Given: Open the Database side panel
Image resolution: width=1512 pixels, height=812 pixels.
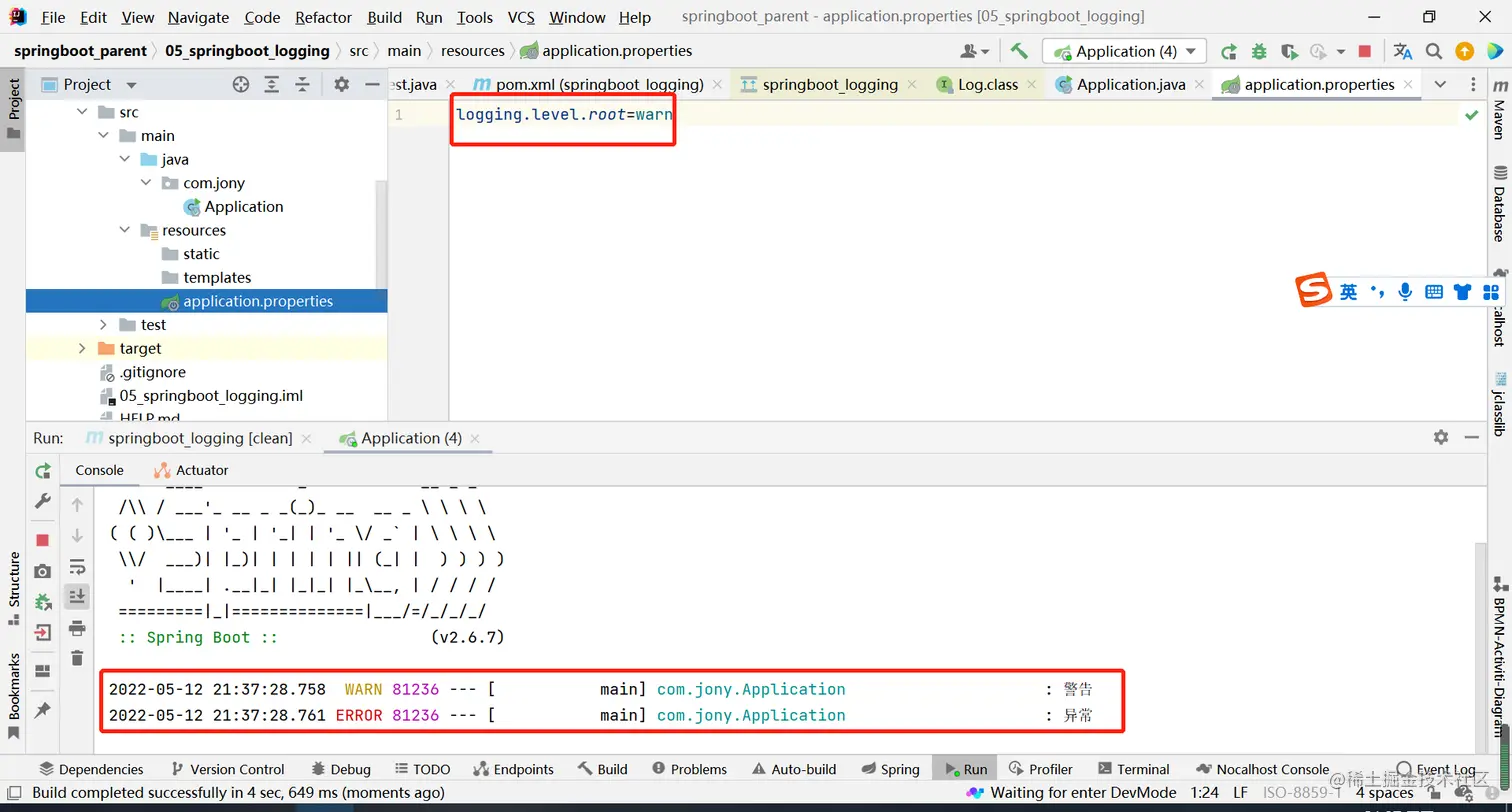Looking at the screenshot, I should point(1499,204).
